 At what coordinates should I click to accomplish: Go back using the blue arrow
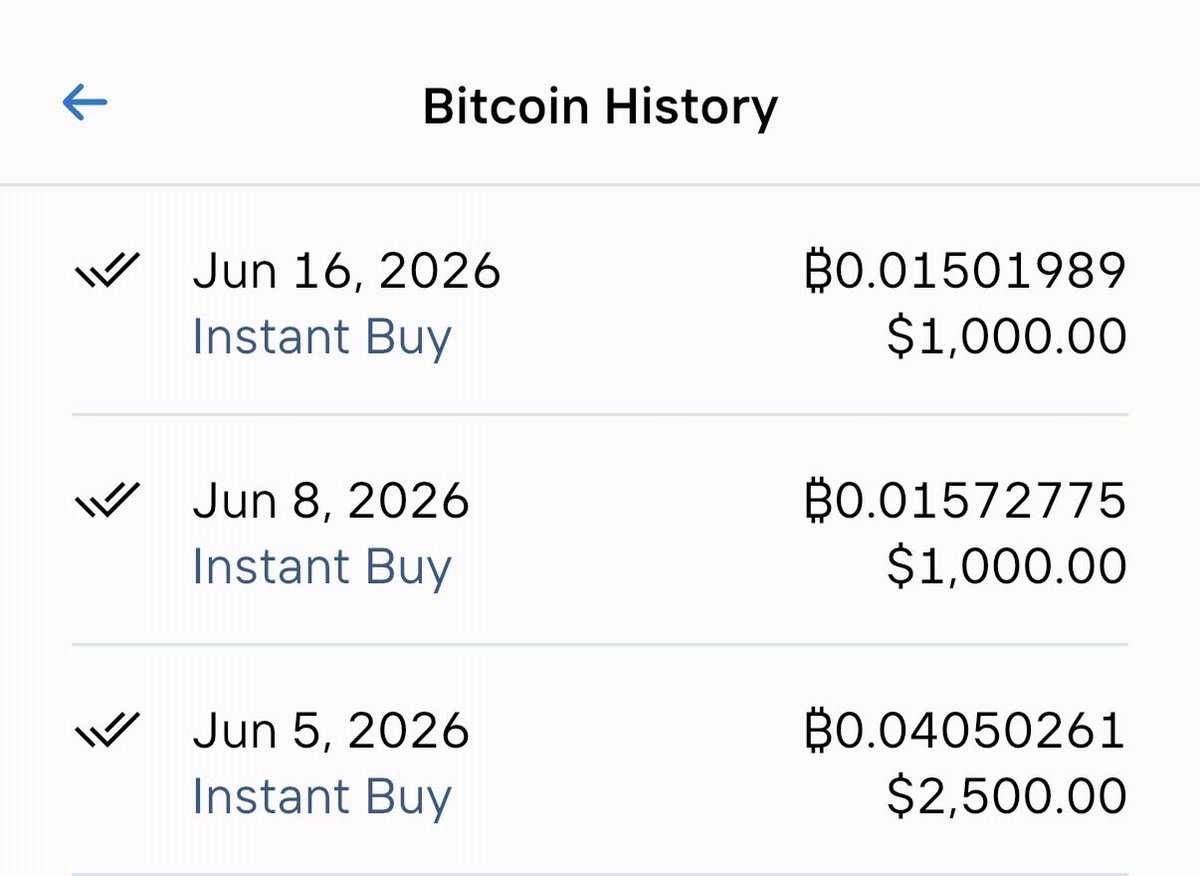pyautogui.click(x=85, y=102)
